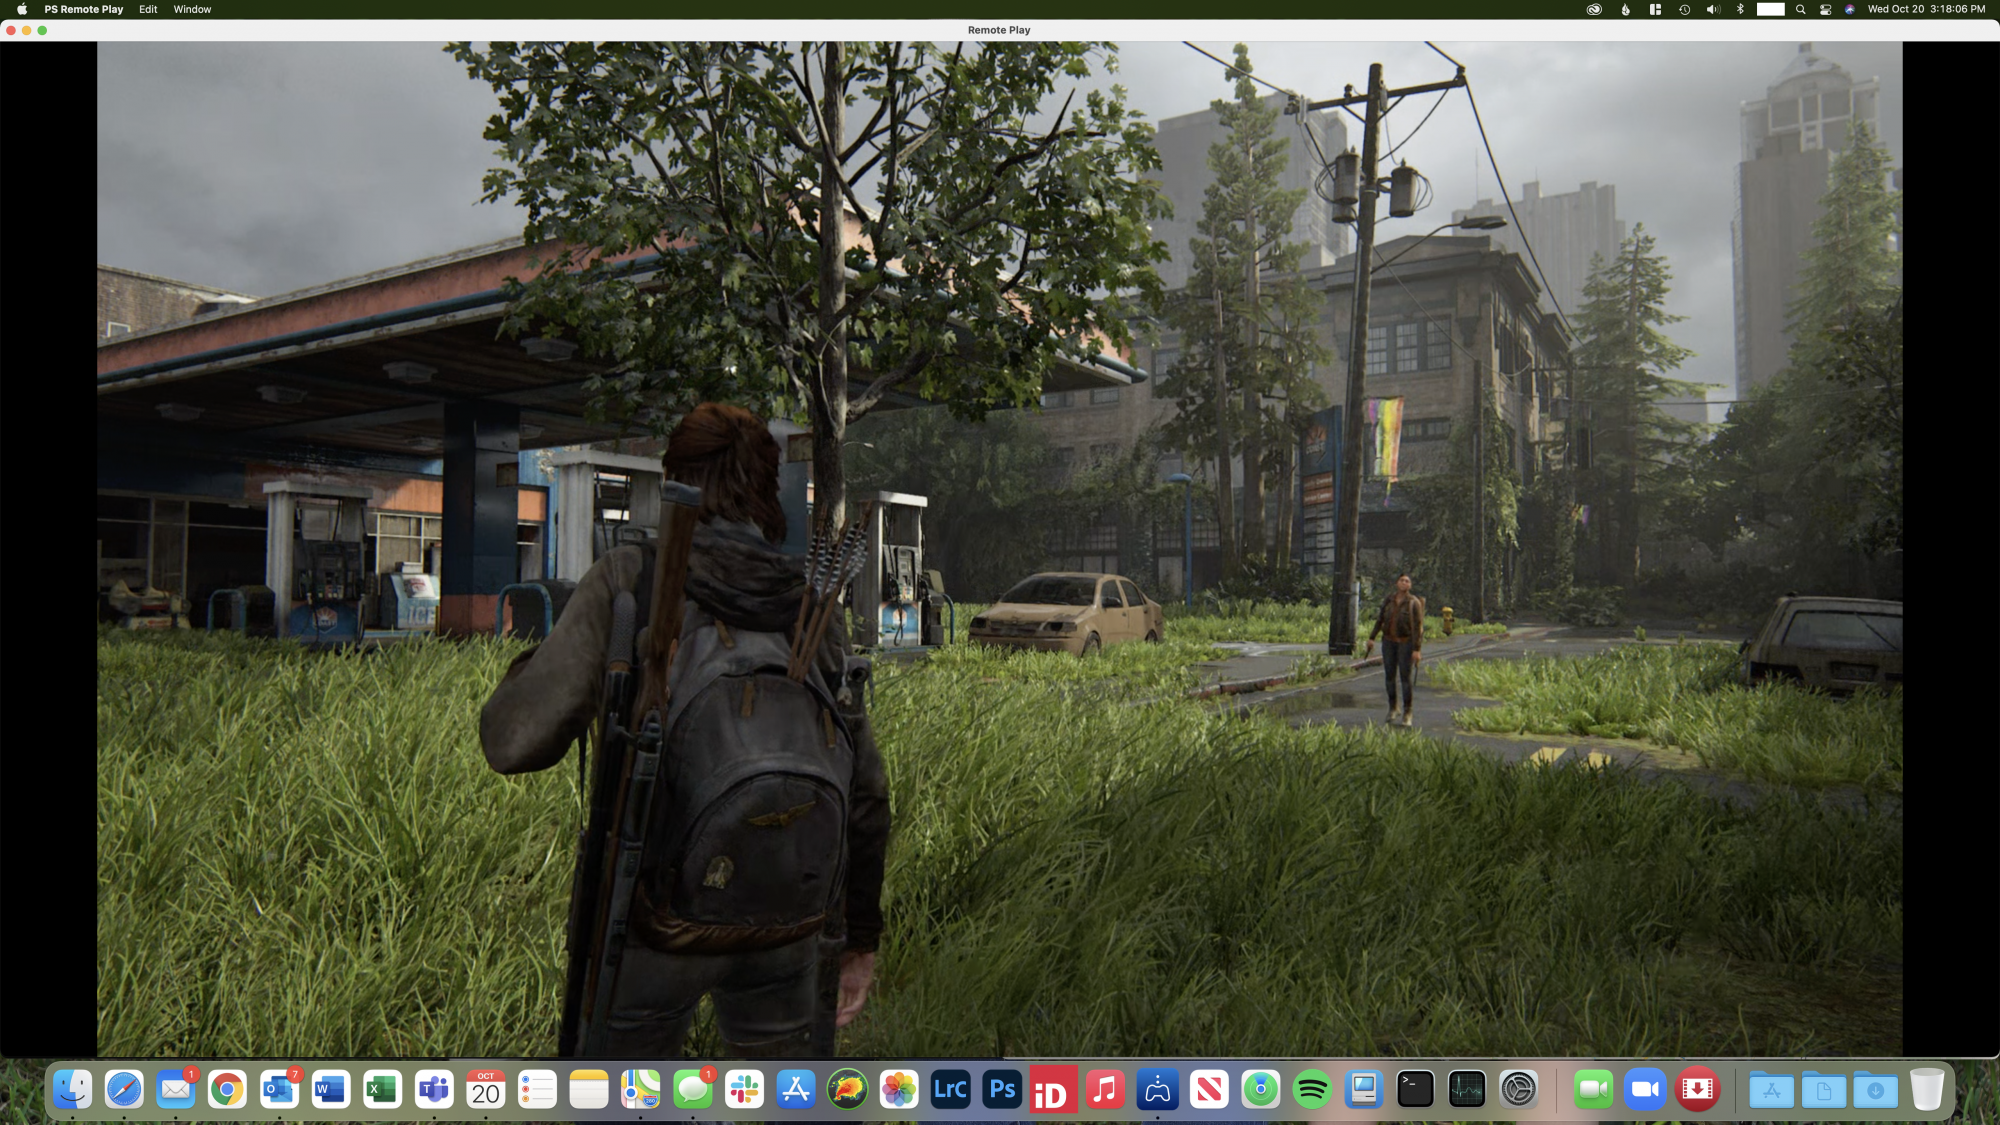Open the Window menu

(192, 9)
